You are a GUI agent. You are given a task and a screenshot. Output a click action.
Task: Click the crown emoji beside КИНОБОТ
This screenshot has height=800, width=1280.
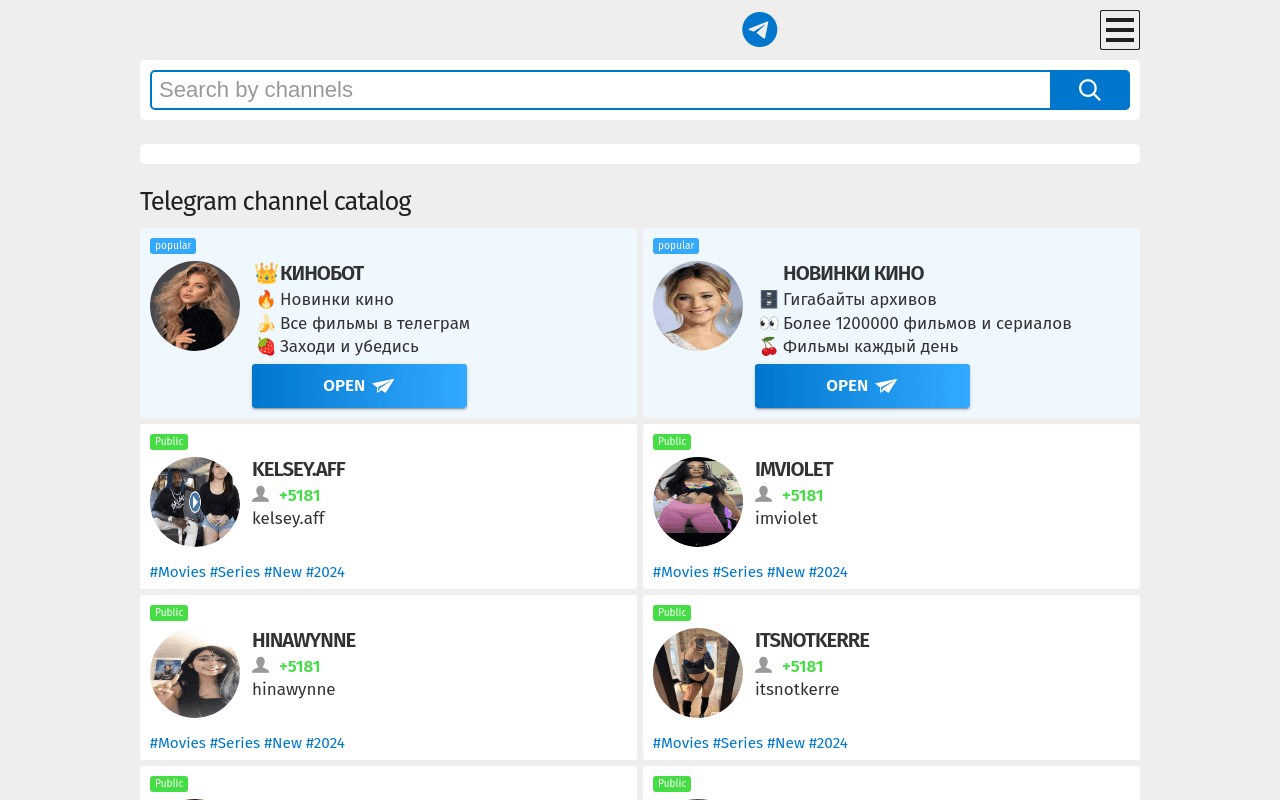click(266, 272)
